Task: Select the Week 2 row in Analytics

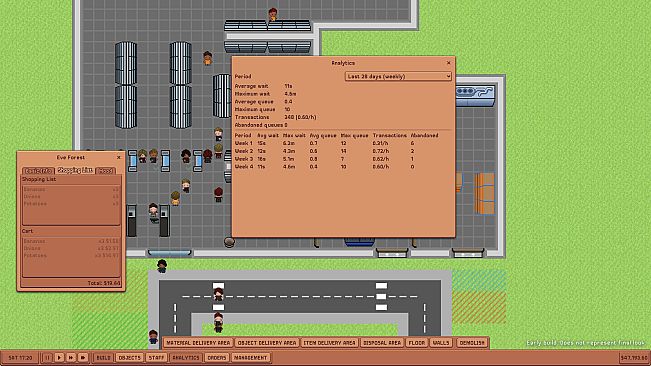Action: coord(343,151)
